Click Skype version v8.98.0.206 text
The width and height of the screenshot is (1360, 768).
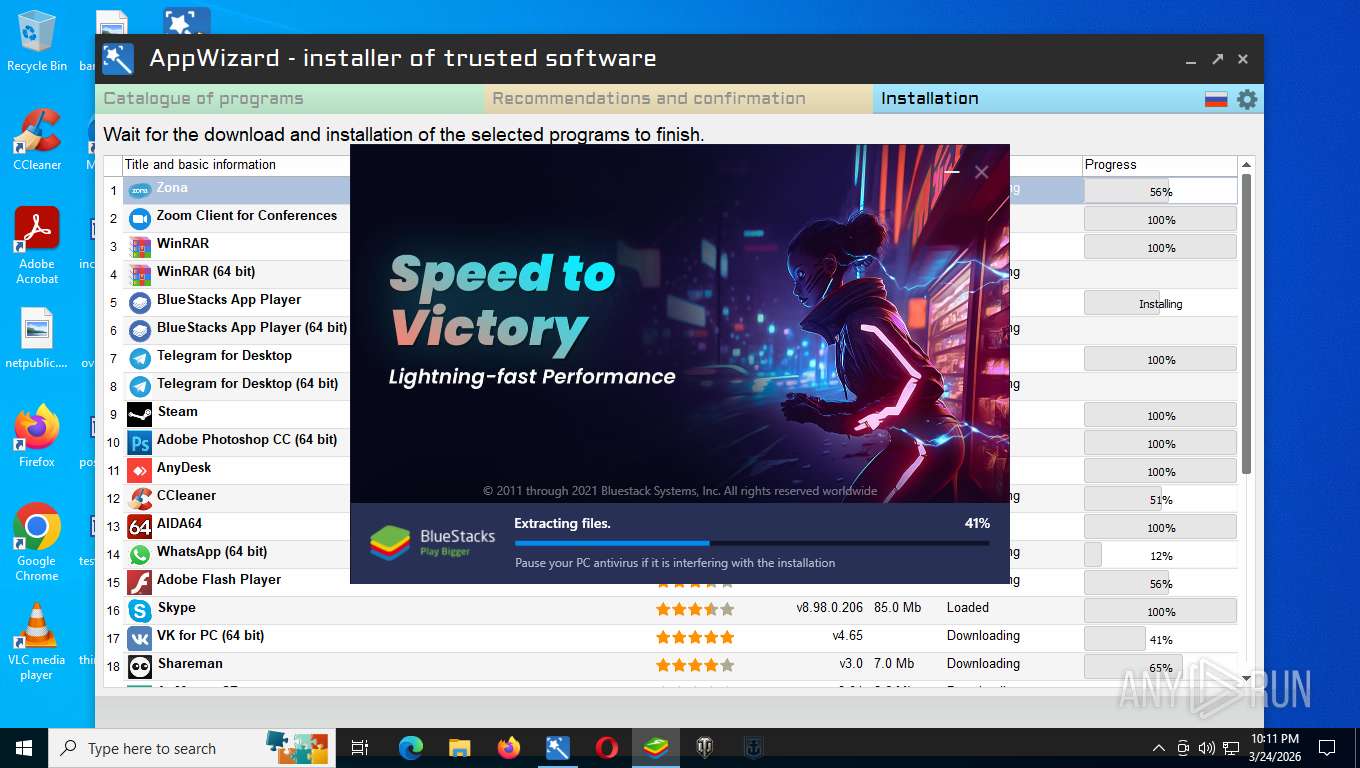click(x=829, y=608)
